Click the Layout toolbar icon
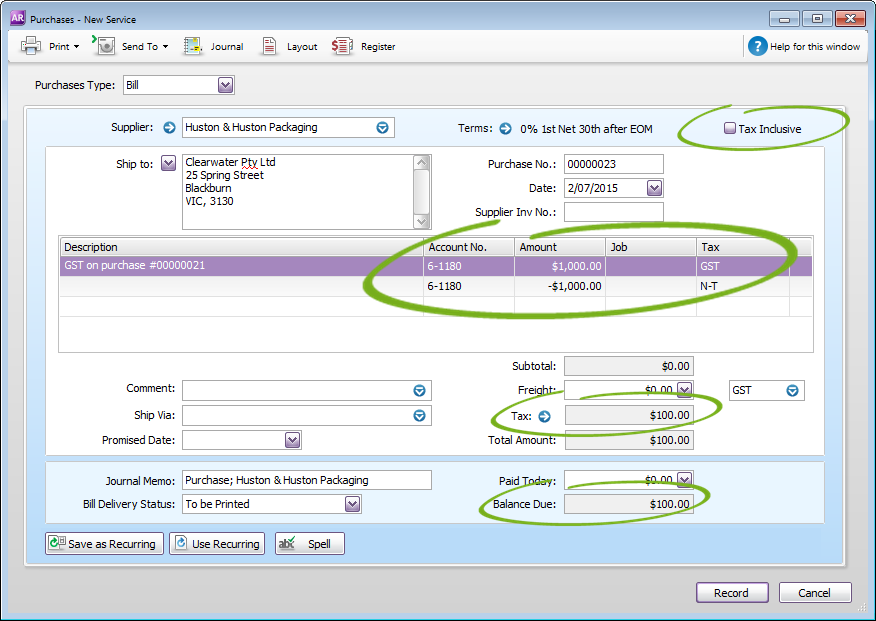876x621 pixels. 270,46
